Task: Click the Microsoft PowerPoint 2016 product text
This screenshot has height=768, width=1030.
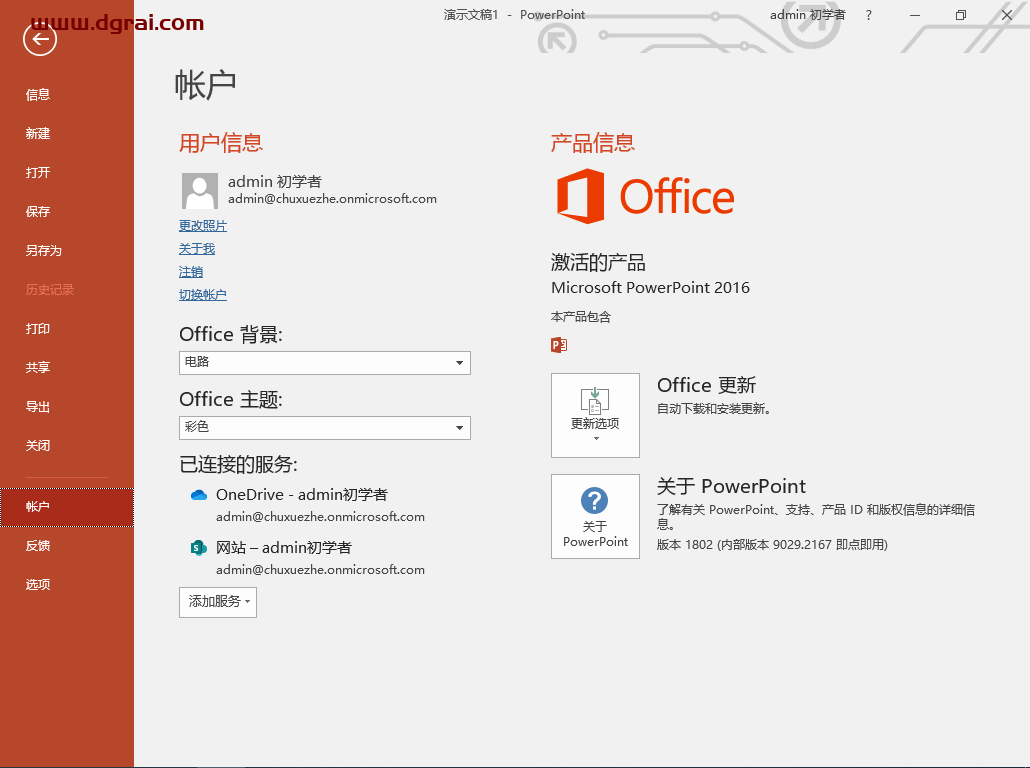Action: 650,288
